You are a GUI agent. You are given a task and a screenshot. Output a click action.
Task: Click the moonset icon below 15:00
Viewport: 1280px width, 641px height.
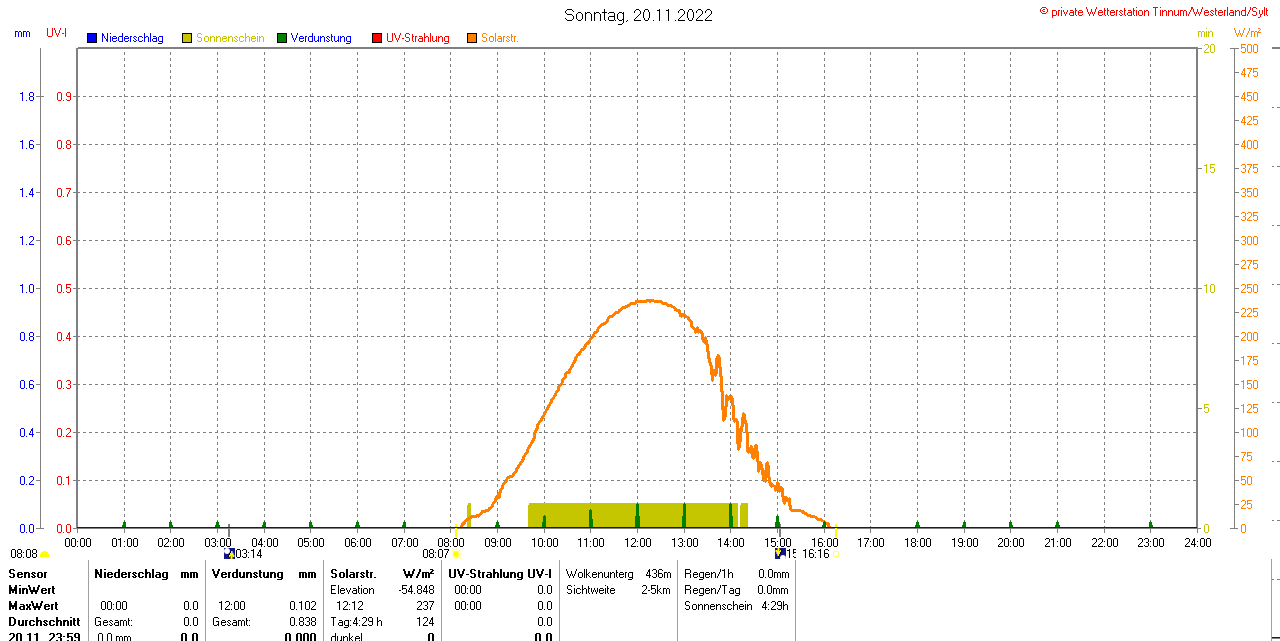[x=779, y=553]
